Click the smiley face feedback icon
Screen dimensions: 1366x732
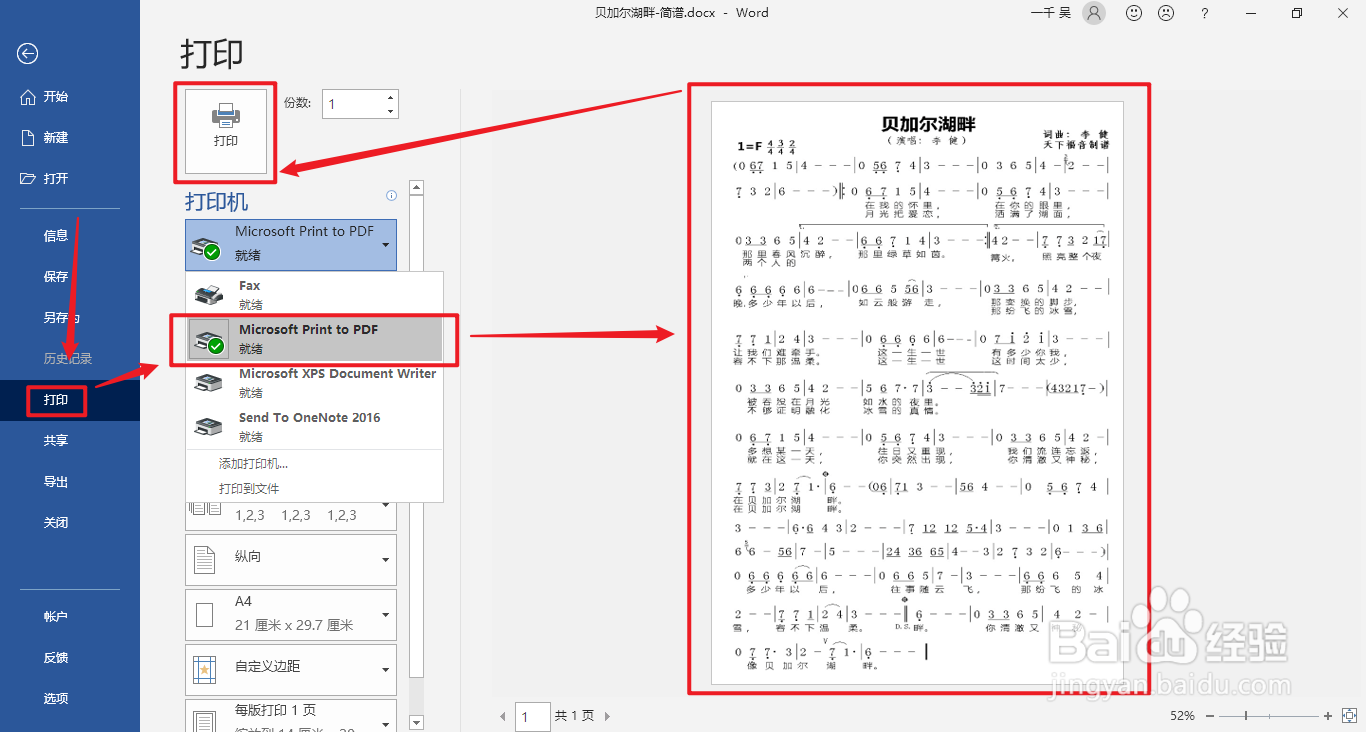[1134, 13]
